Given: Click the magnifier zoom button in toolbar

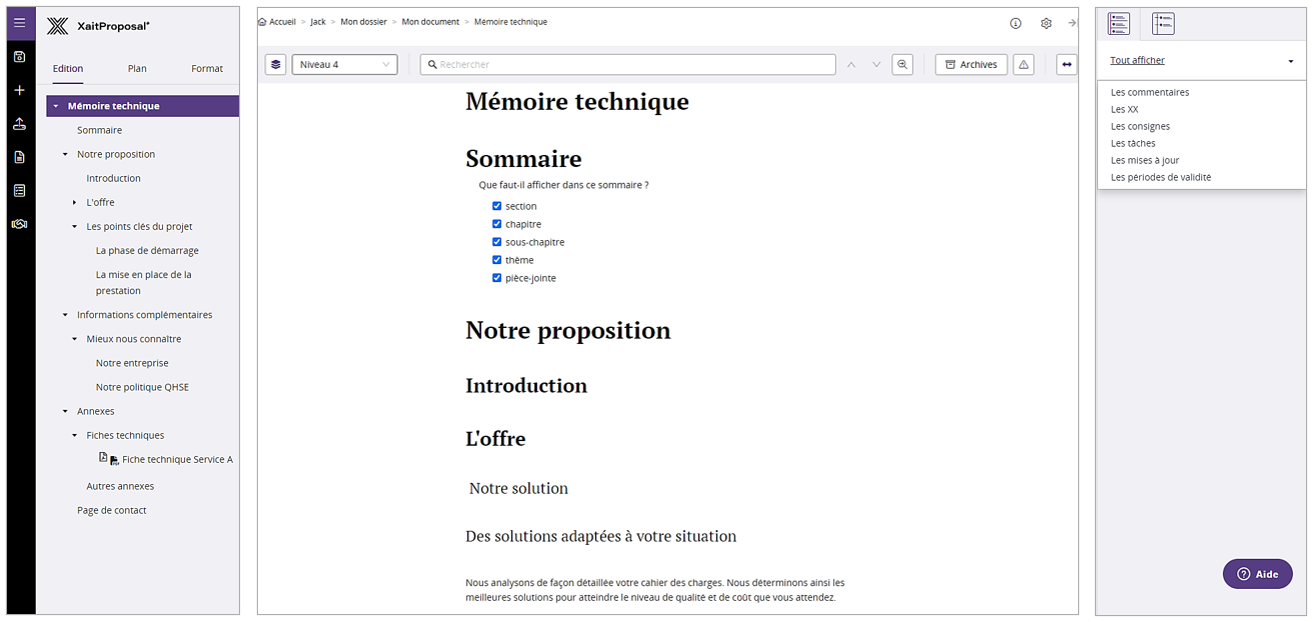Looking at the screenshot, I should coord(902,65).
